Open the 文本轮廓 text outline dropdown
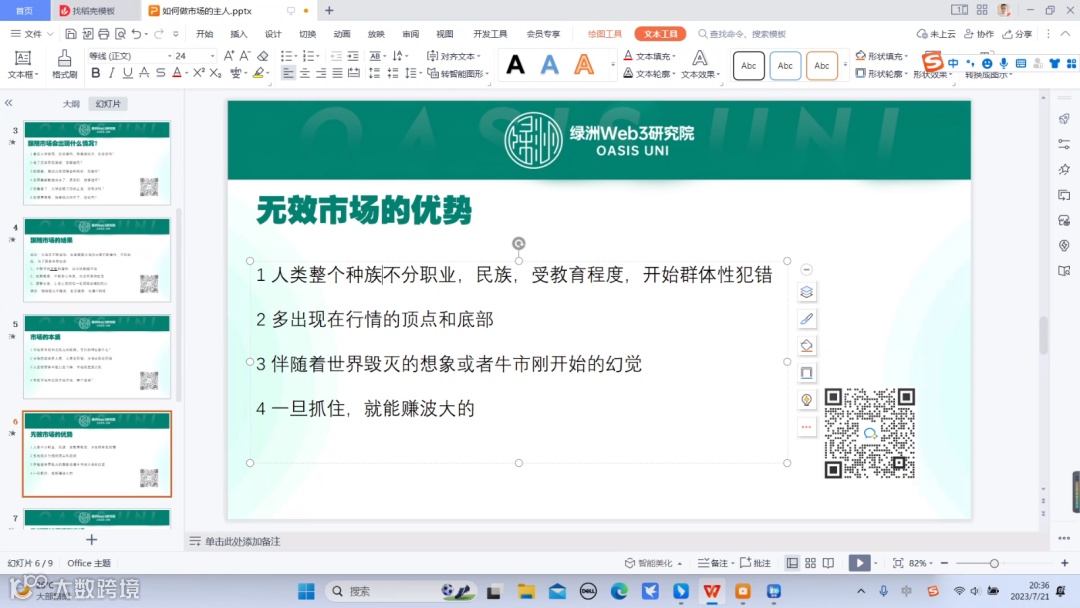Image resolution: width=1080 pixels, height=608 pixels. coord(650,74)
